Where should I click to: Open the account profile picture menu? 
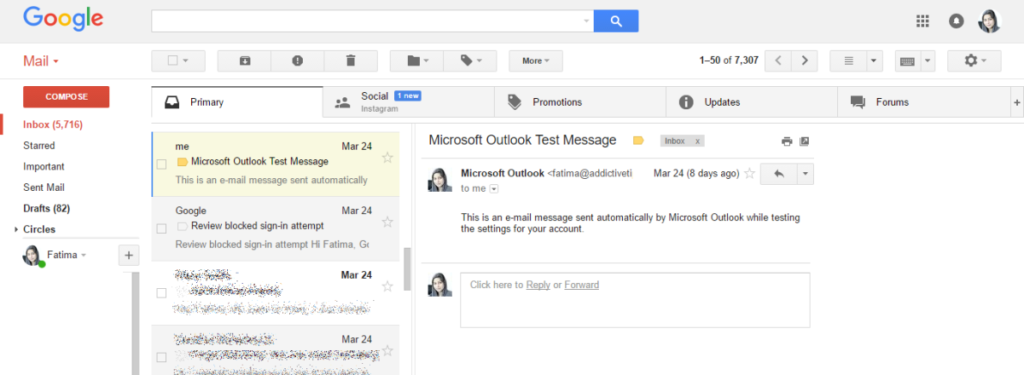pos(989,21)
